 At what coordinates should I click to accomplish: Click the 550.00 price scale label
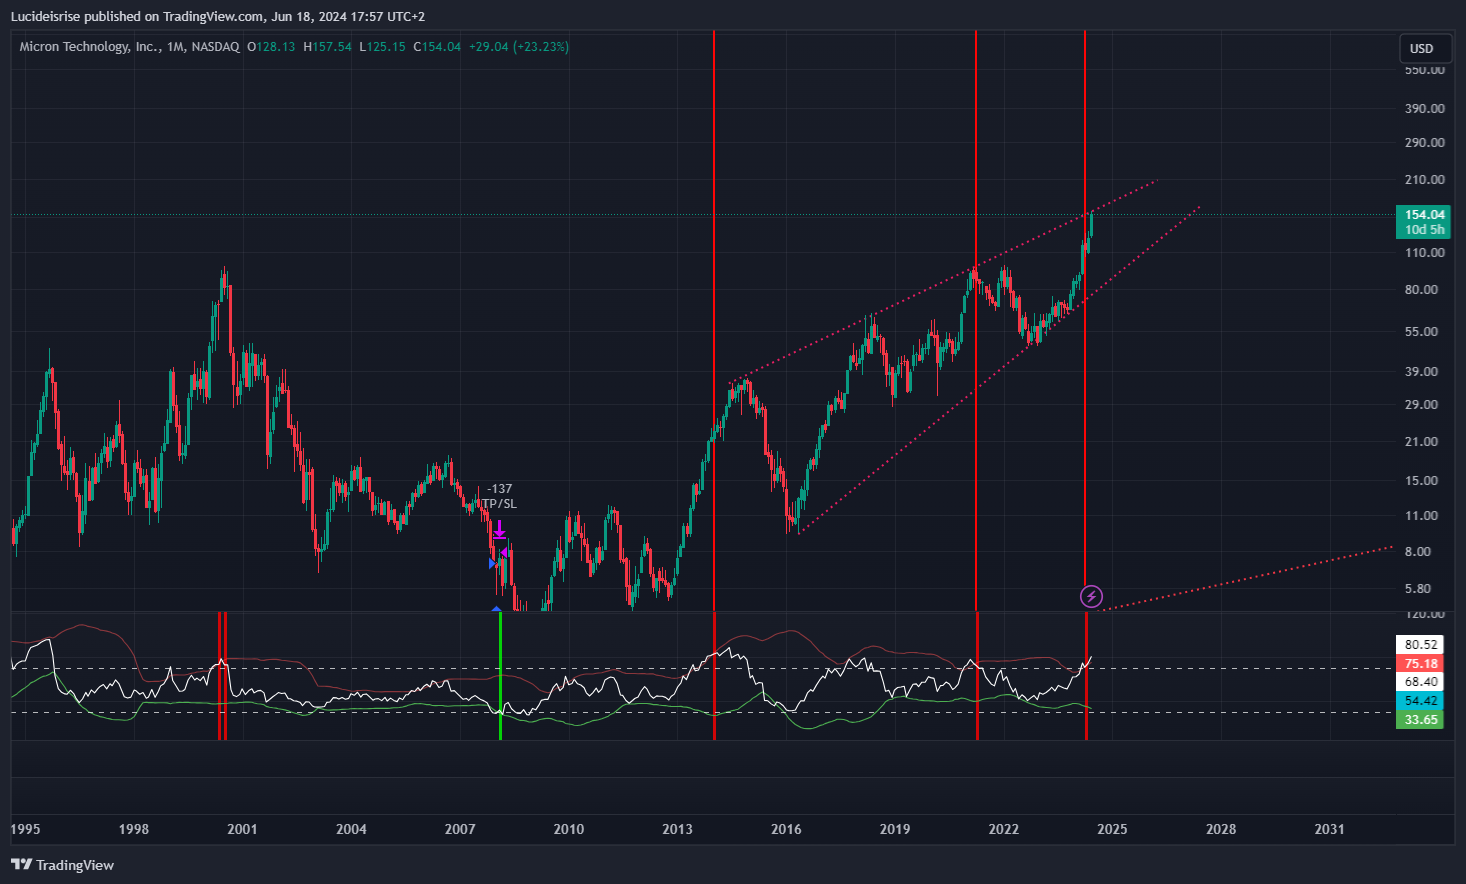1424,70
